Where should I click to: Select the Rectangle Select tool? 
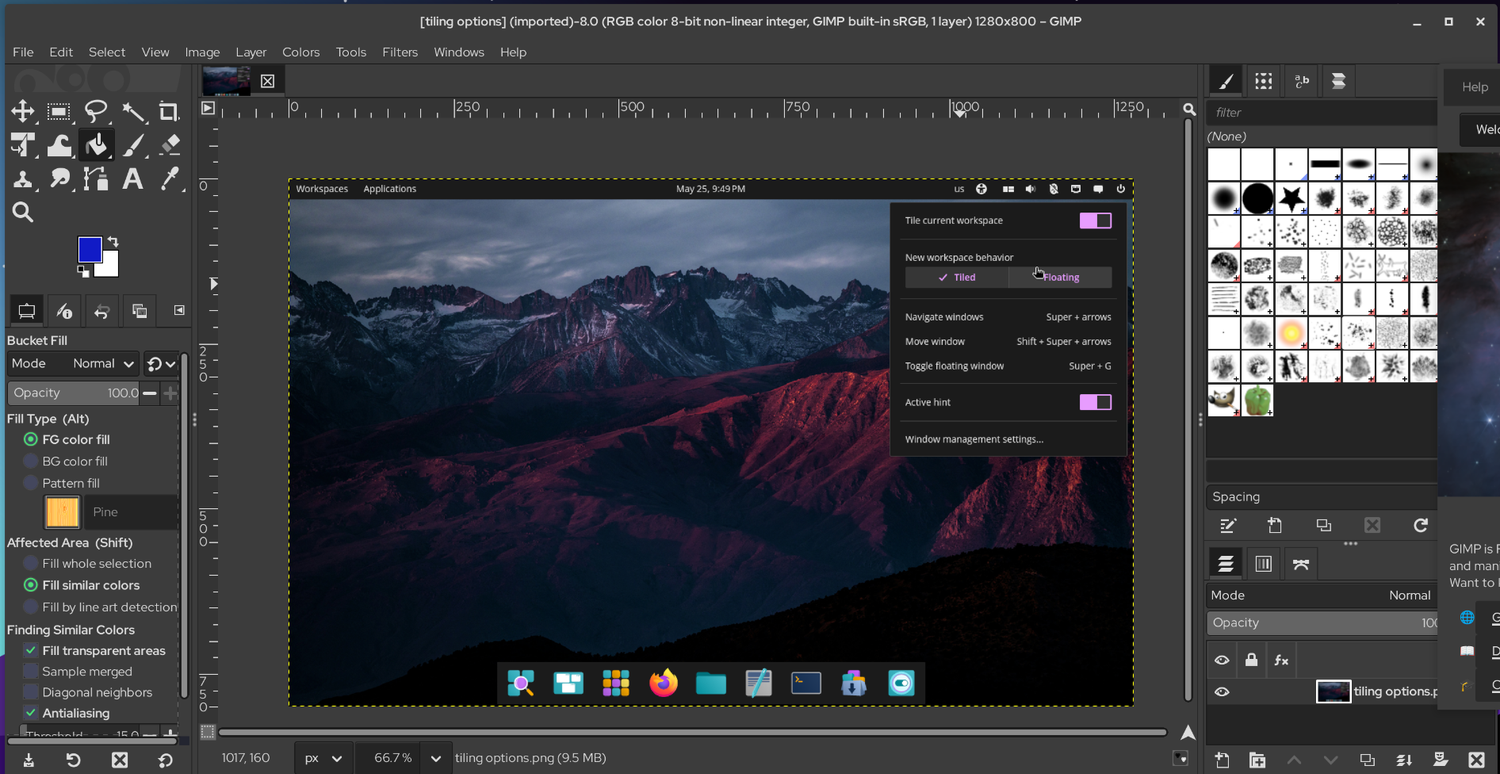[59, 112]
